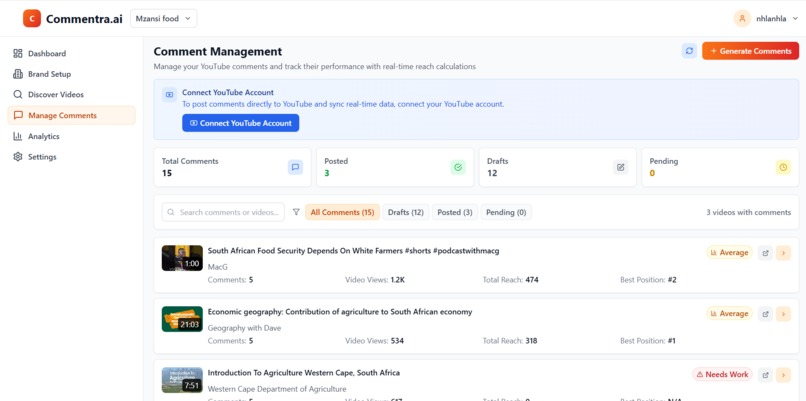Click the Commentra.ai logo icon
Viewport: 806px width, 401px height.
[x=32, y=19]
